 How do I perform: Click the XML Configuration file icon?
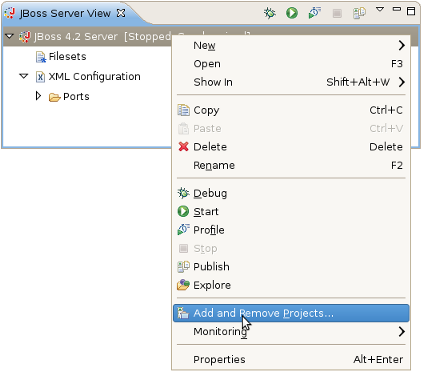40,77
